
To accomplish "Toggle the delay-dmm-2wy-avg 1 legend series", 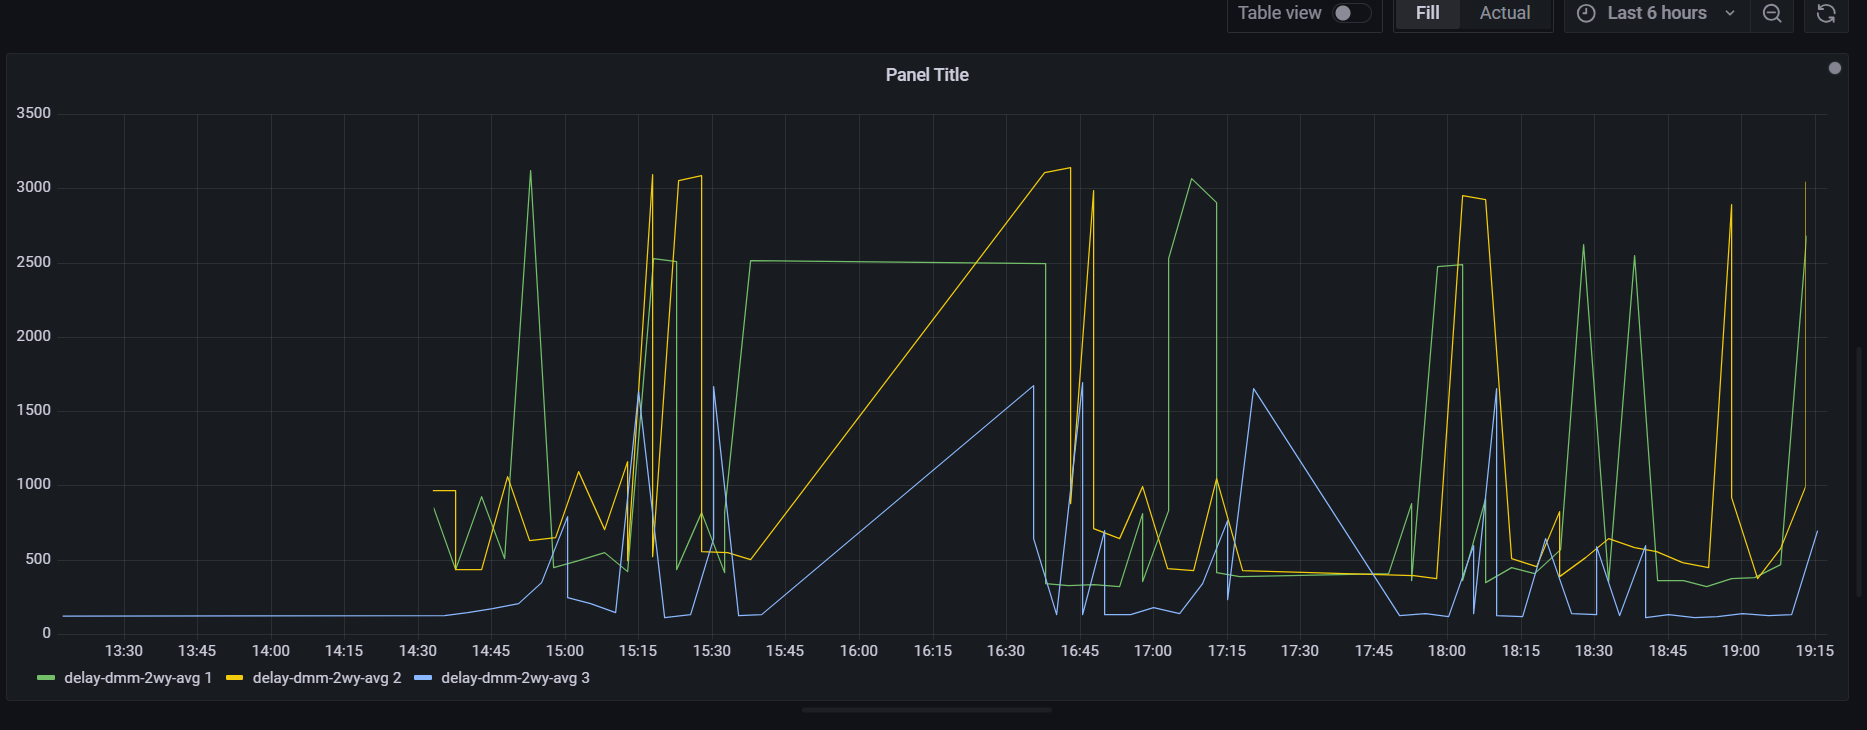I will (x=138, y=678).
